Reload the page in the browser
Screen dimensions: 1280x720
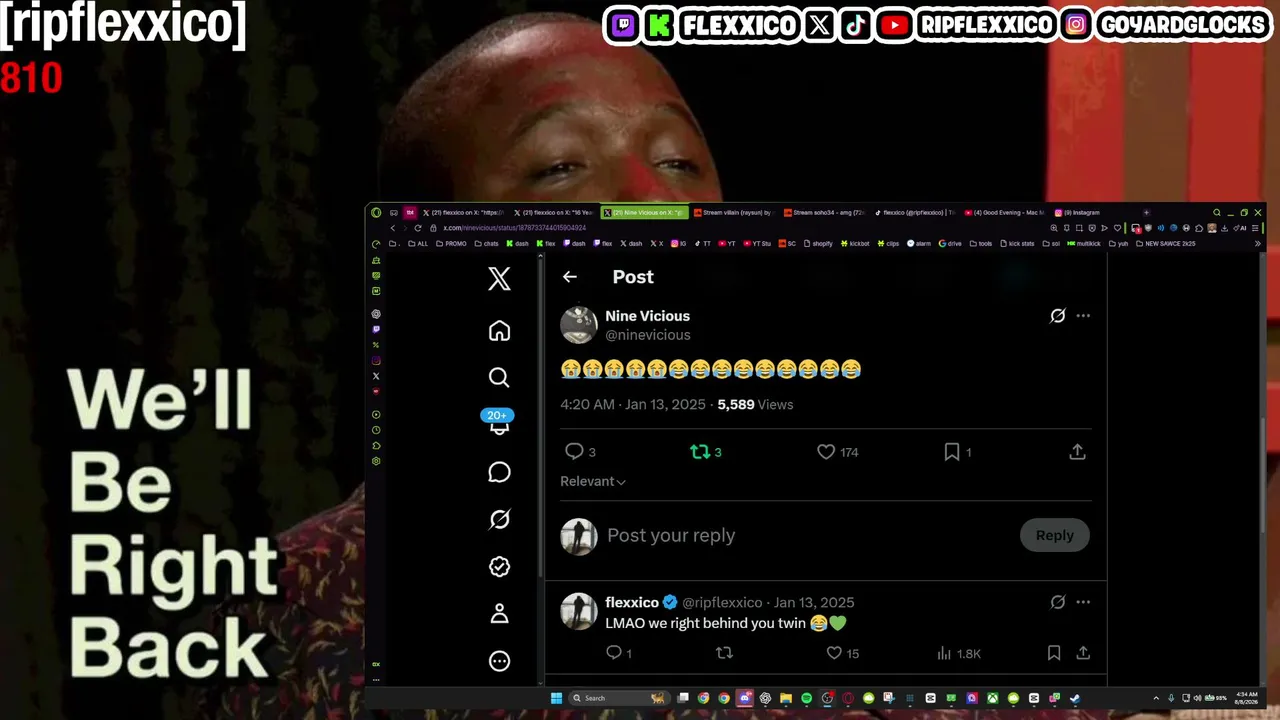coord(418,228)
